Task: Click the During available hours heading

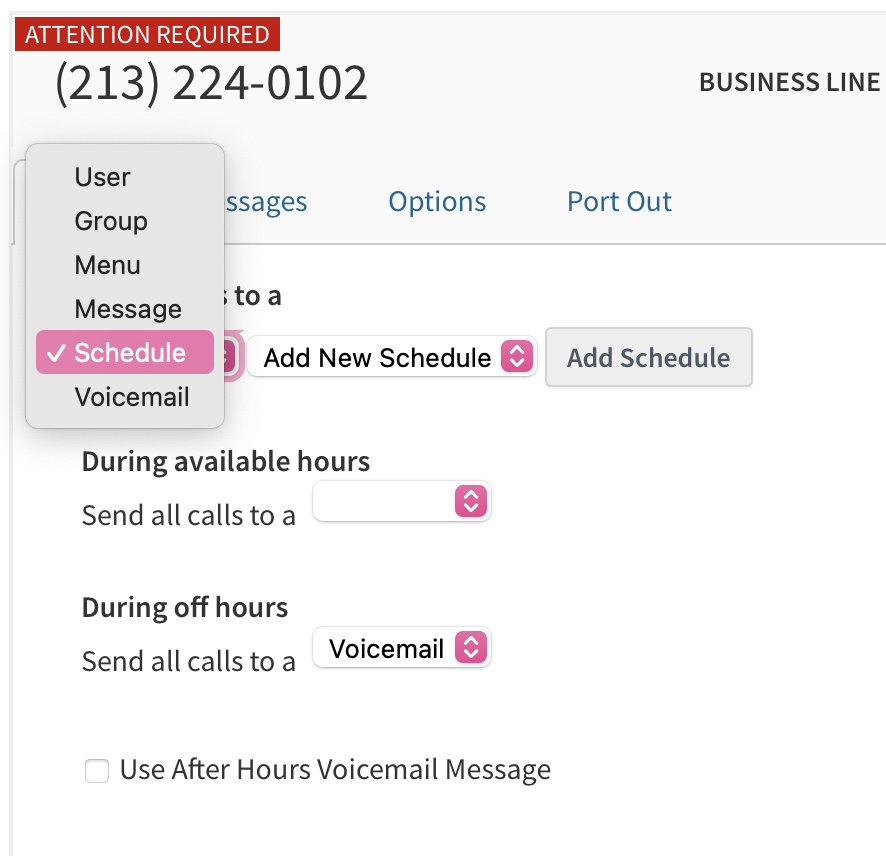Action: pos(226,462)
